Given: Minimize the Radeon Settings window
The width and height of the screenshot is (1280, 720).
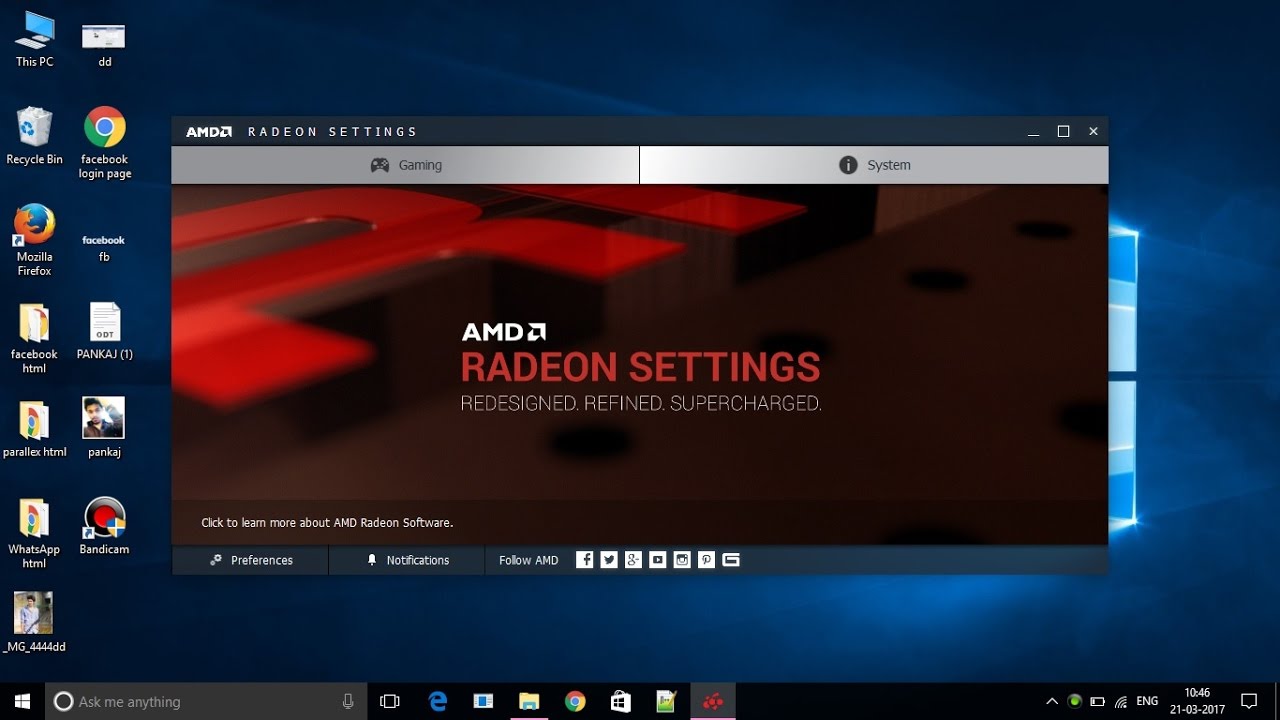Looking at the screenshot, I should pos(1034,132).
